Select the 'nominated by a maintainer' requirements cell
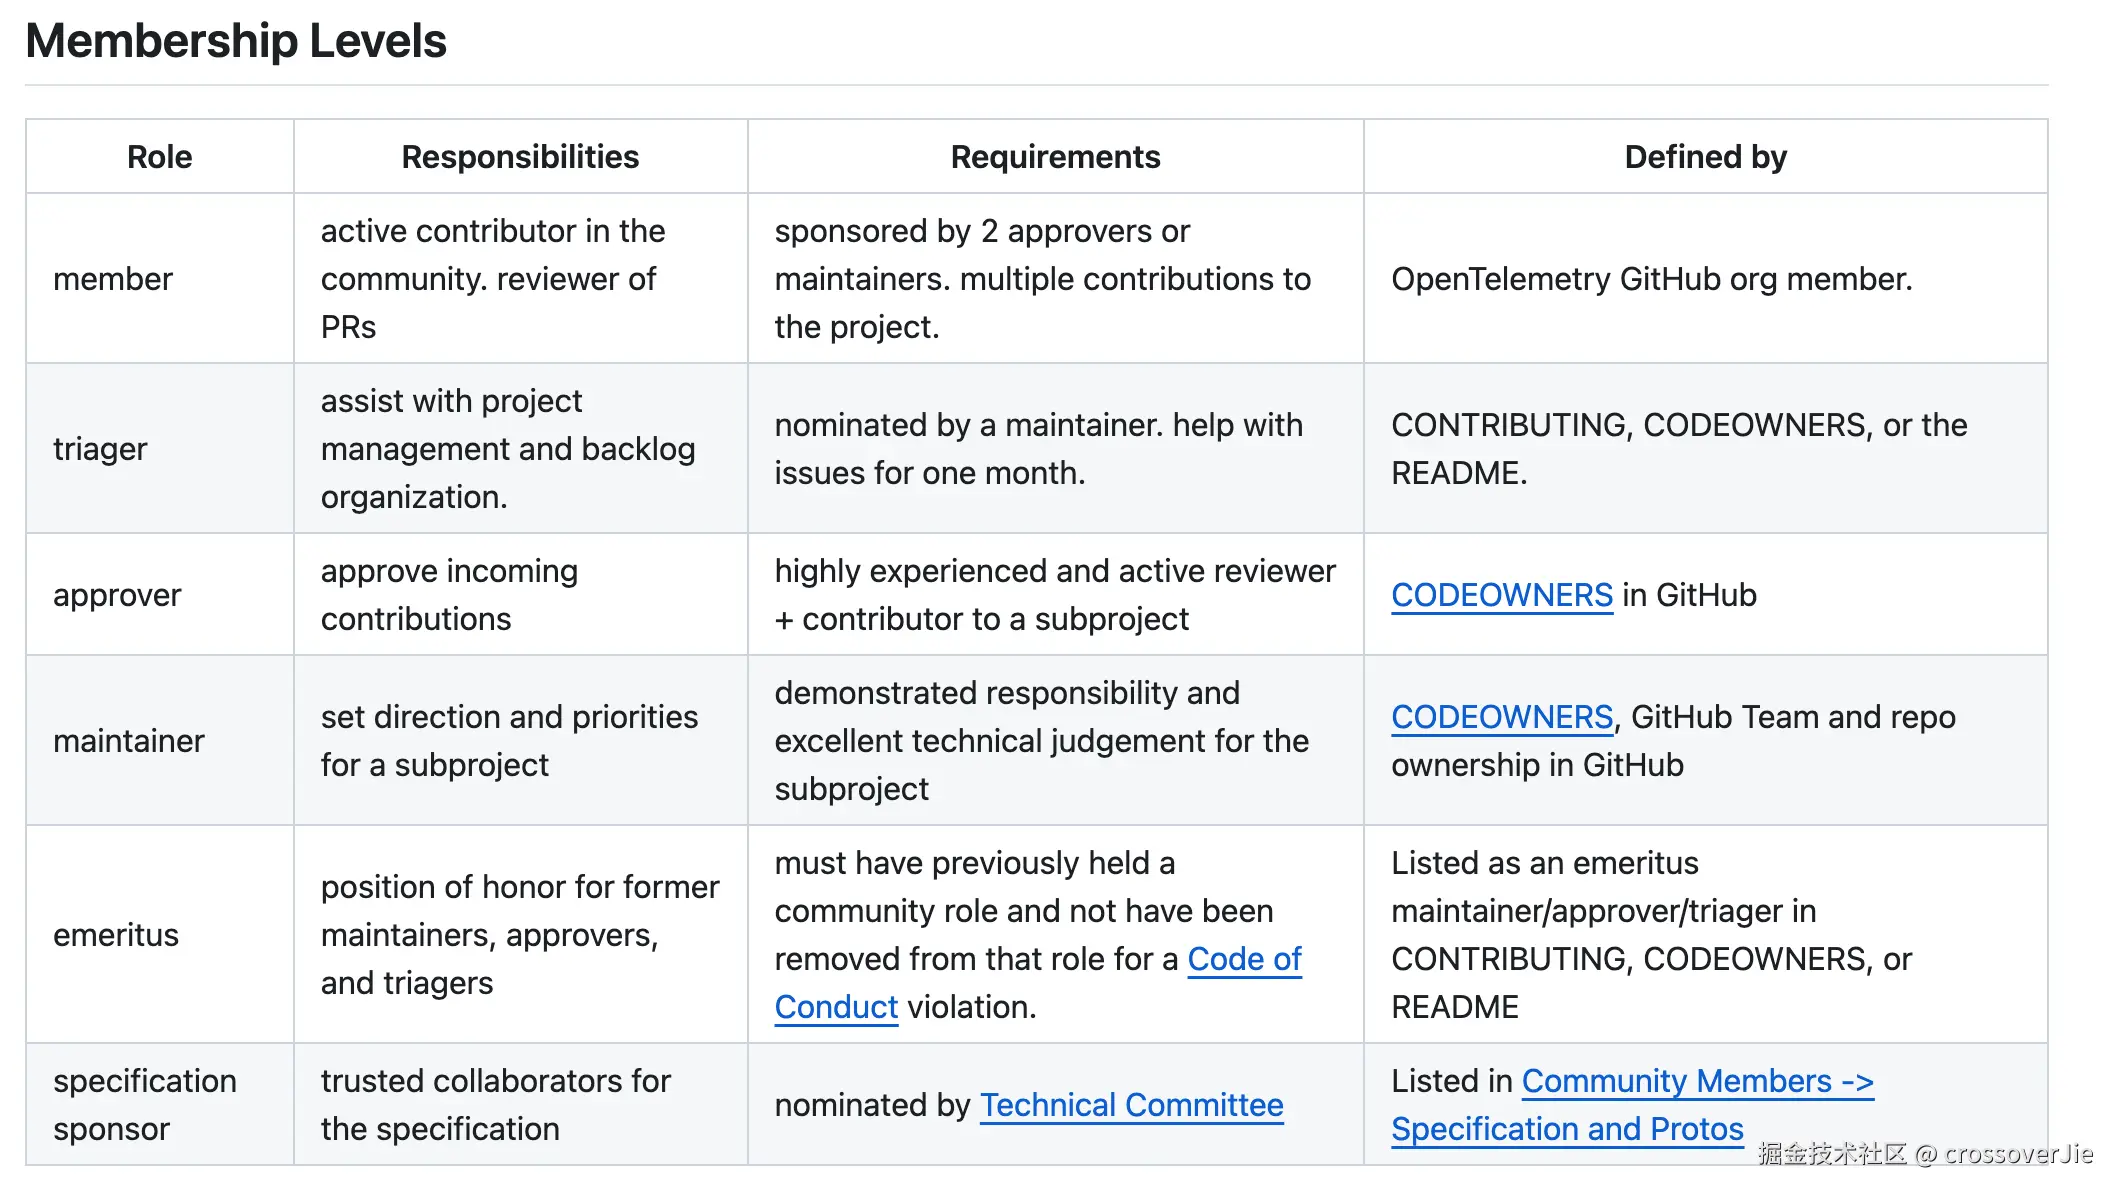Screen dimensions: 2124x1198 click(x=1038, y=449)
